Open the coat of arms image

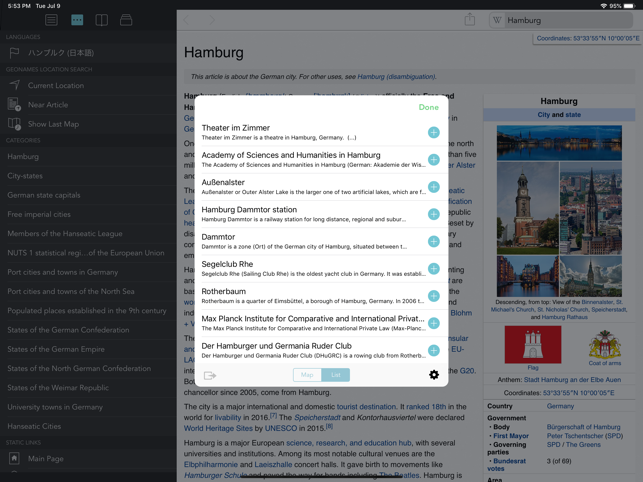[605, 345]
